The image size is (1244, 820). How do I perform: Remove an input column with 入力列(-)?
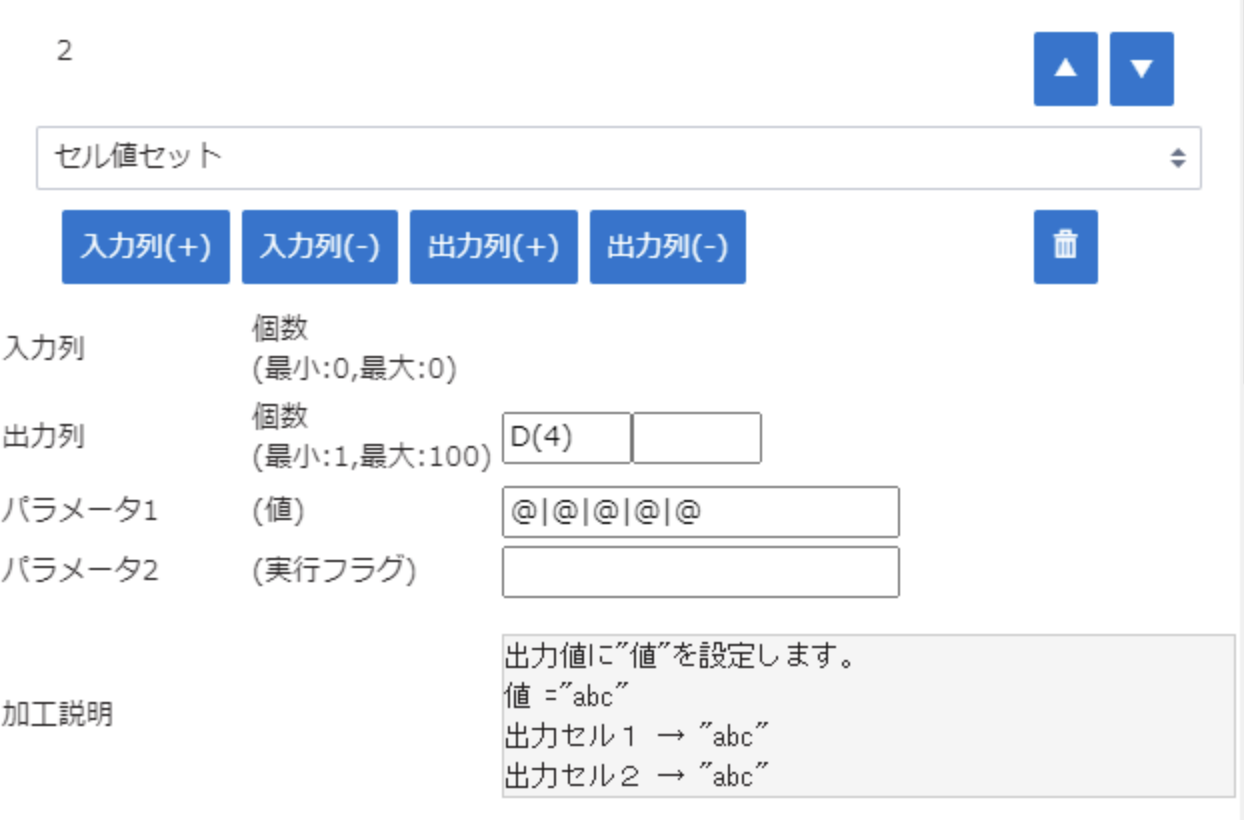(319, 247)
